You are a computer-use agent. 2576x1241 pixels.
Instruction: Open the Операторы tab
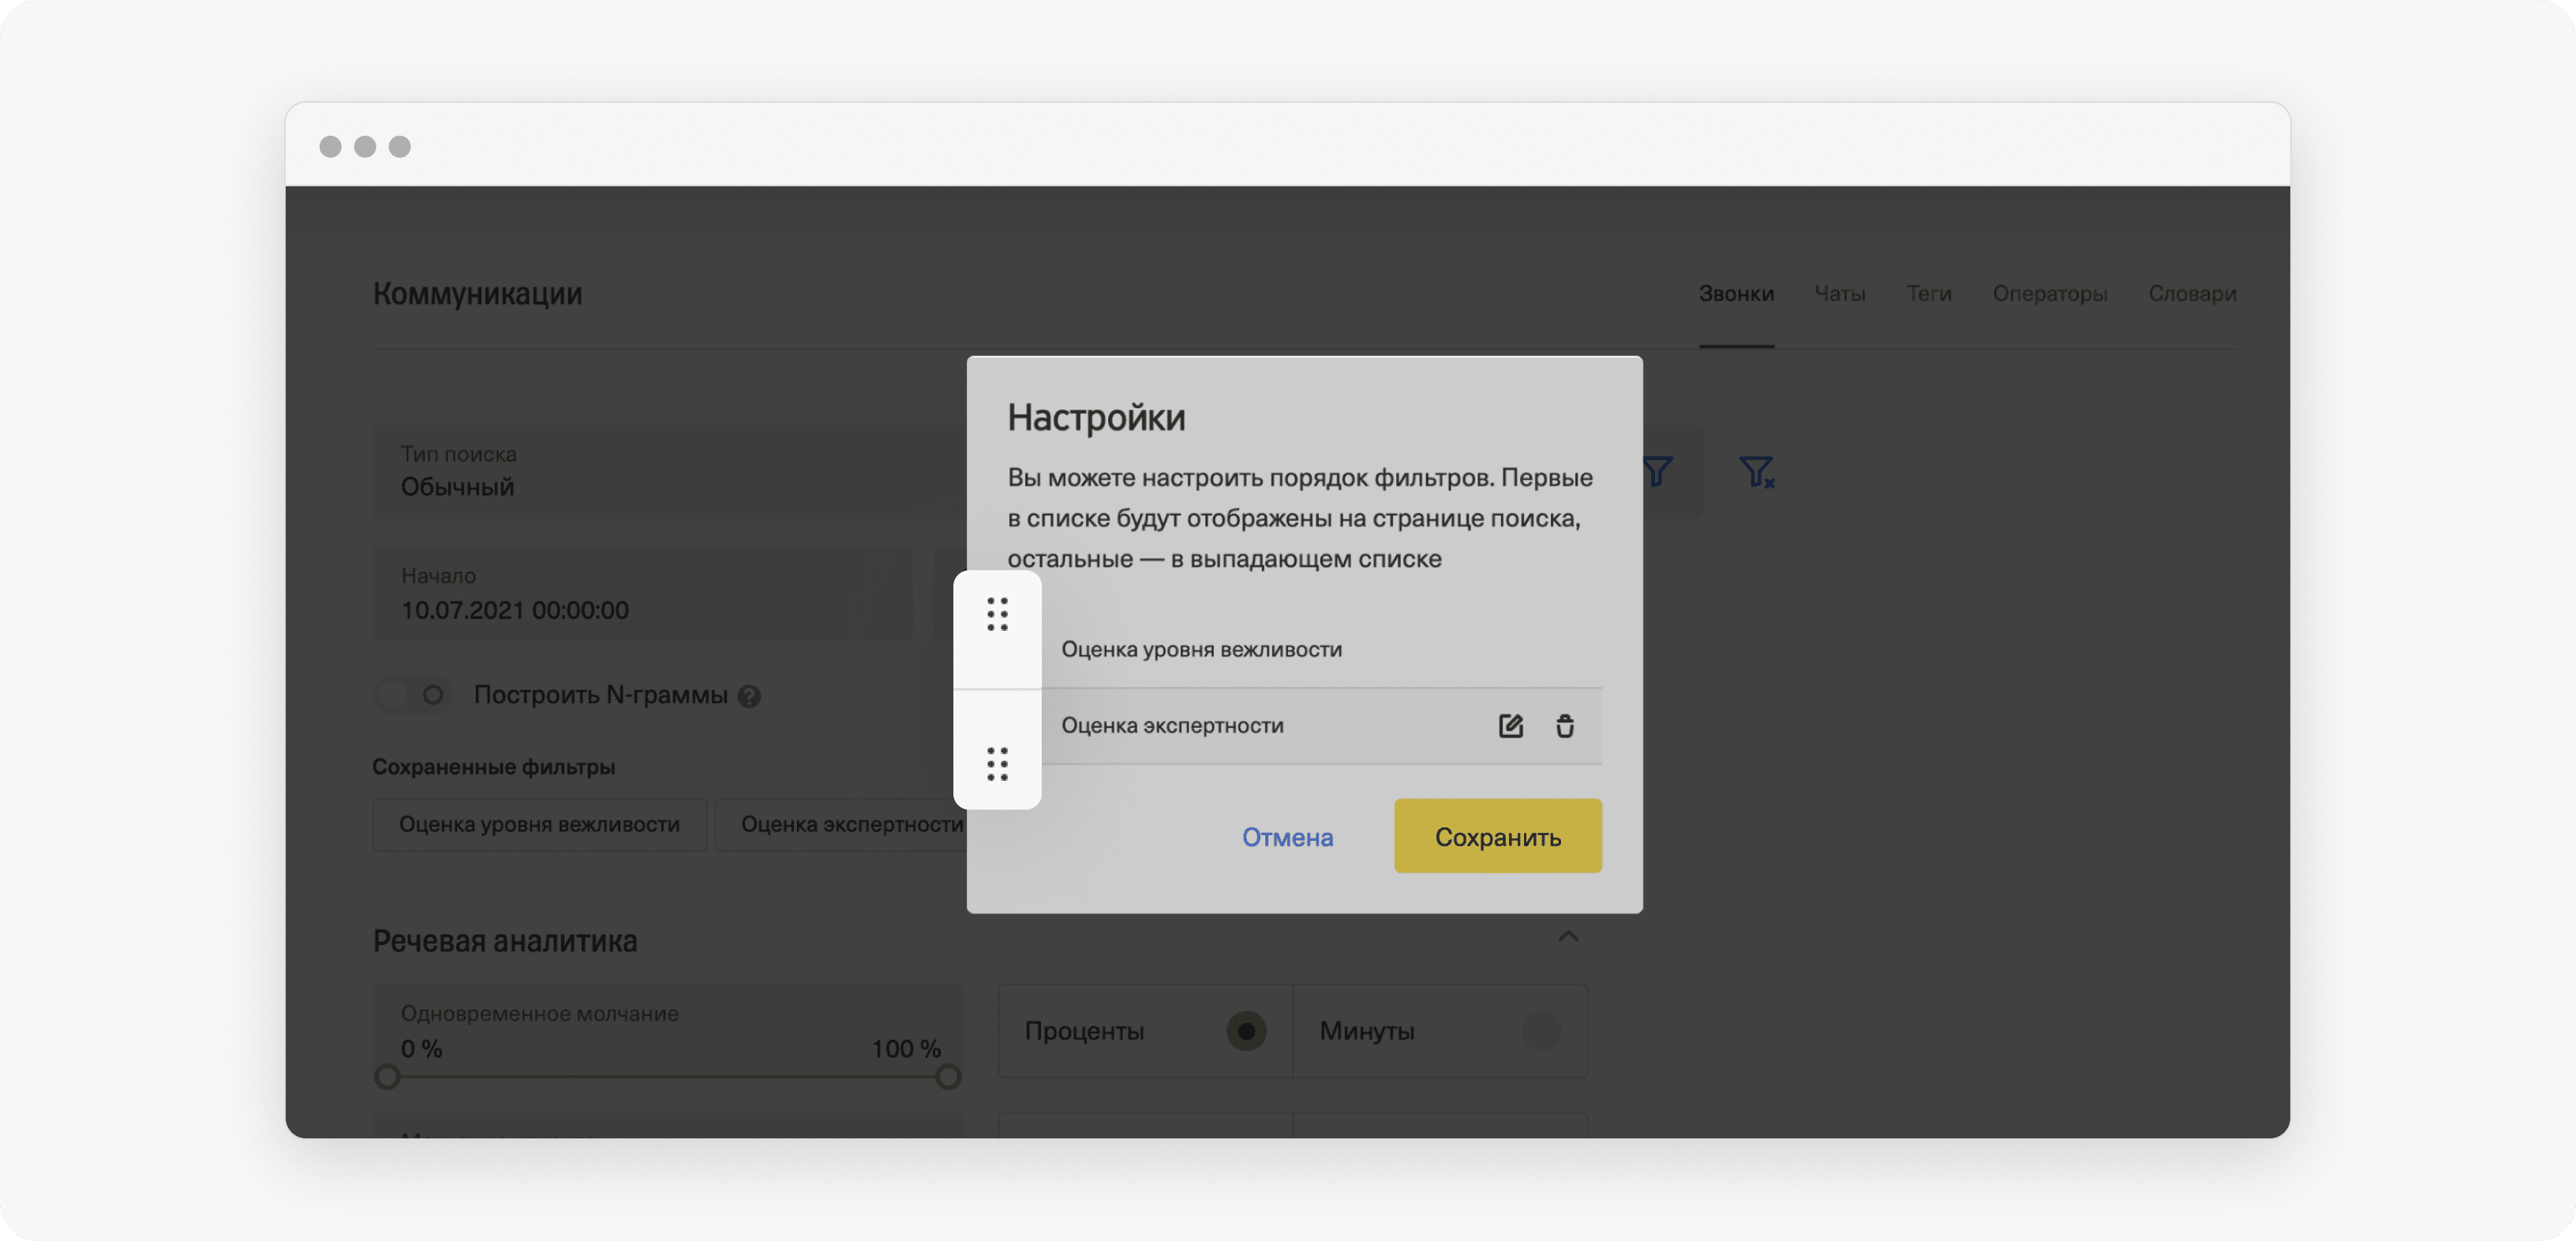click(2050, 294)
